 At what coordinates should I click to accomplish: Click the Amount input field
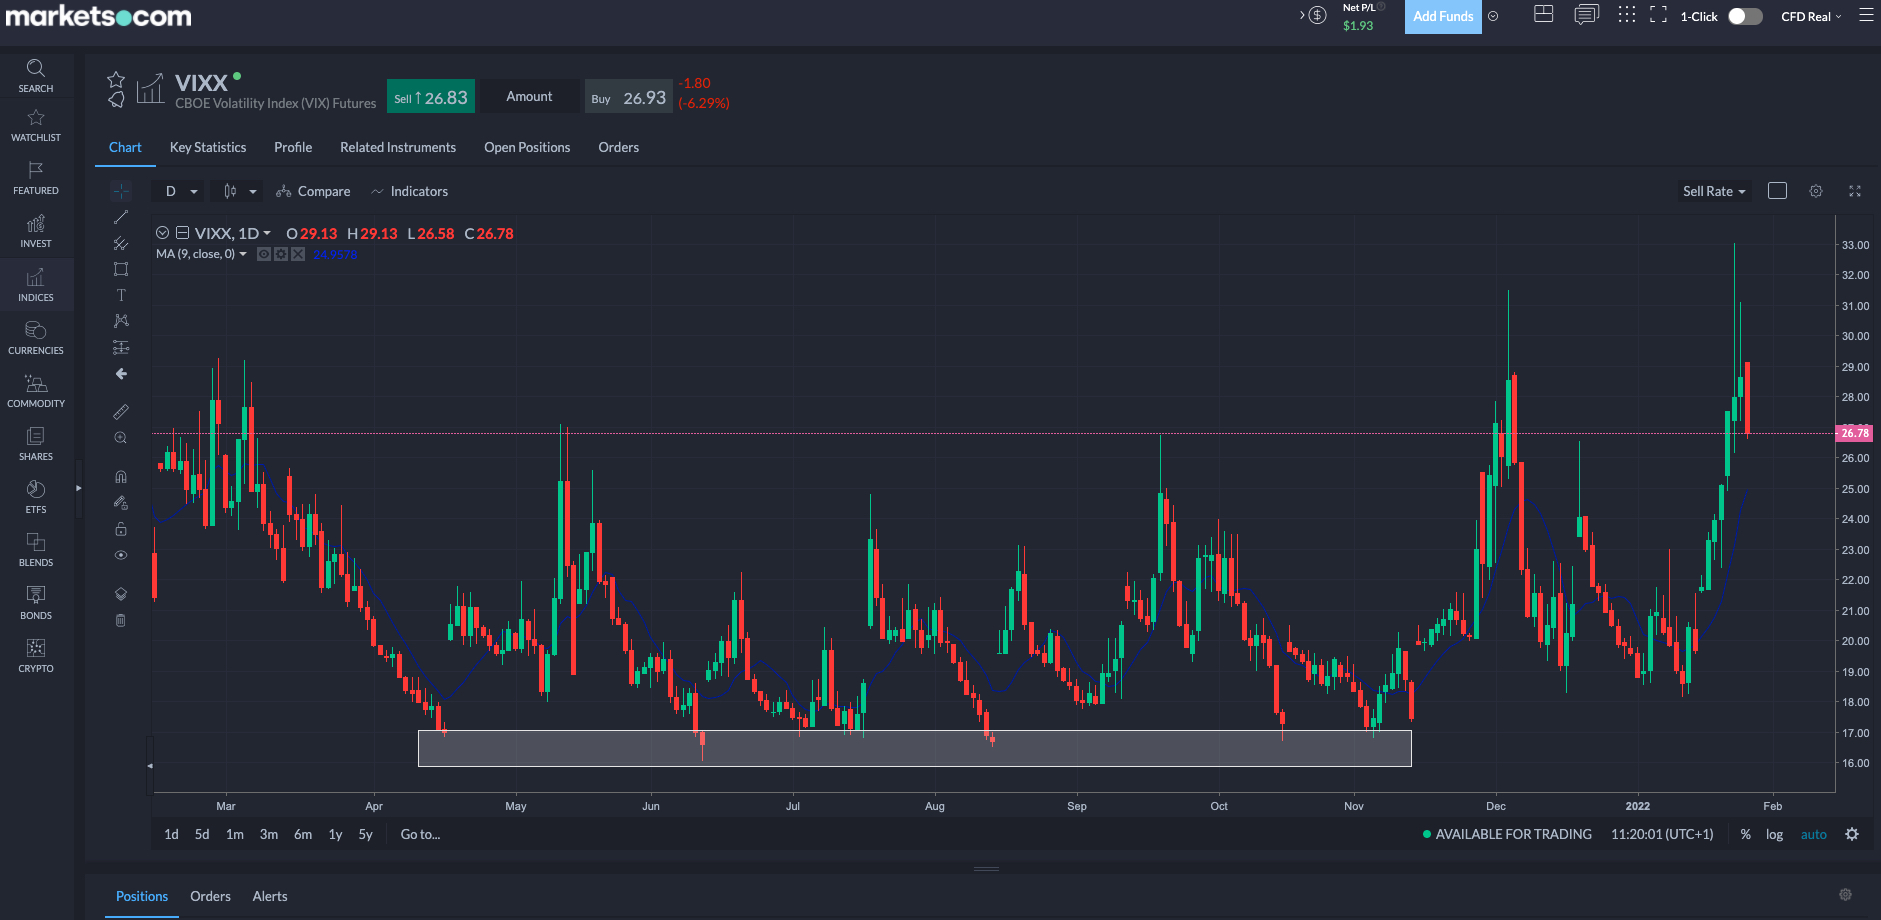click(x=529, y=96)
